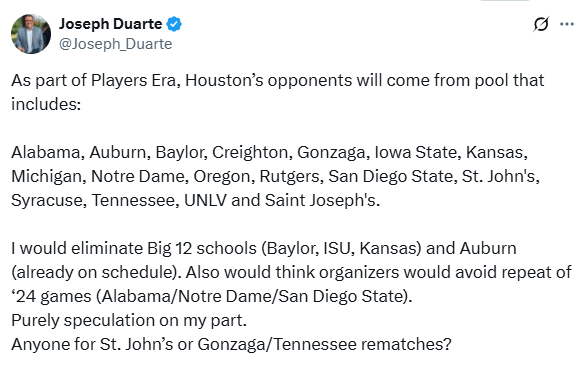Click "Michigan" in the team list
This screenshot has width=581, height=368.
[46, 176]
